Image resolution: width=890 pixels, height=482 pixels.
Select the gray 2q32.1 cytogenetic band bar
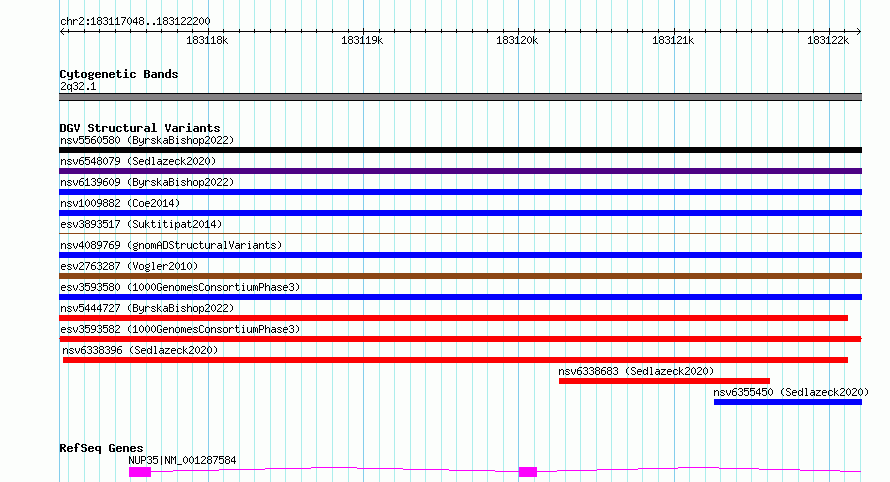coord(460,97)
